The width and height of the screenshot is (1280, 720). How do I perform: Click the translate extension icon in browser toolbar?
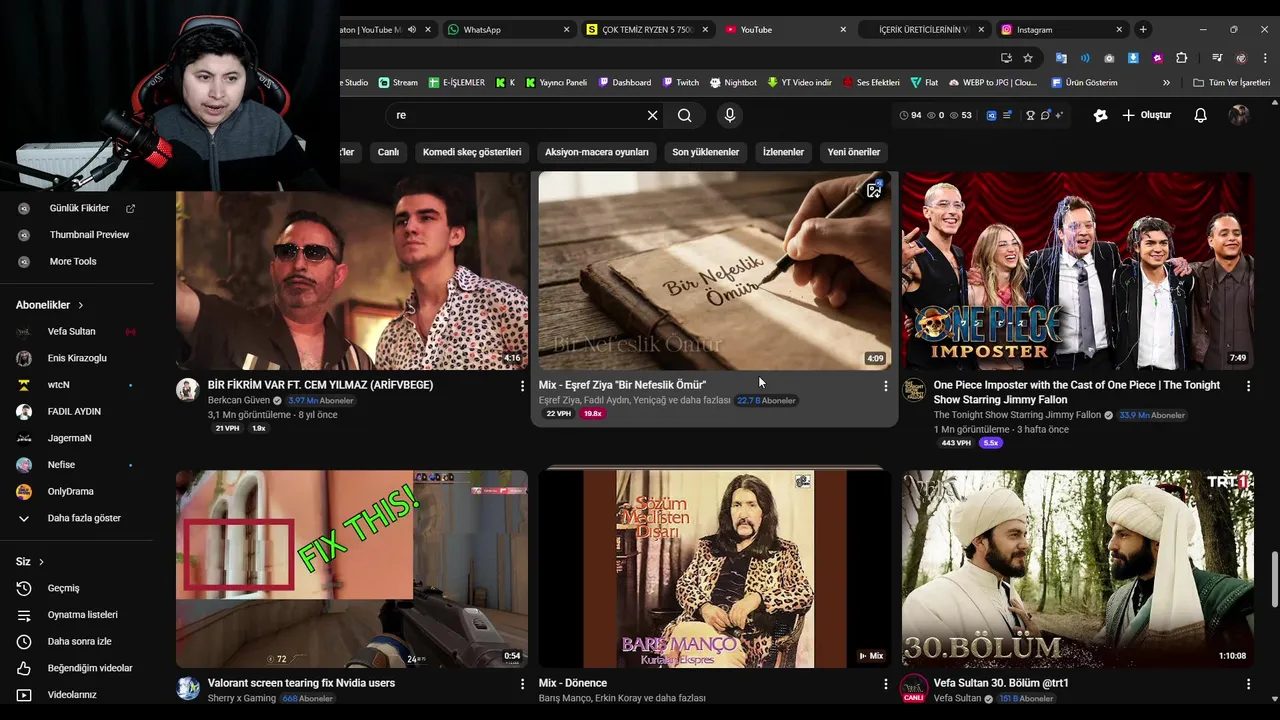click(1061, 58)
